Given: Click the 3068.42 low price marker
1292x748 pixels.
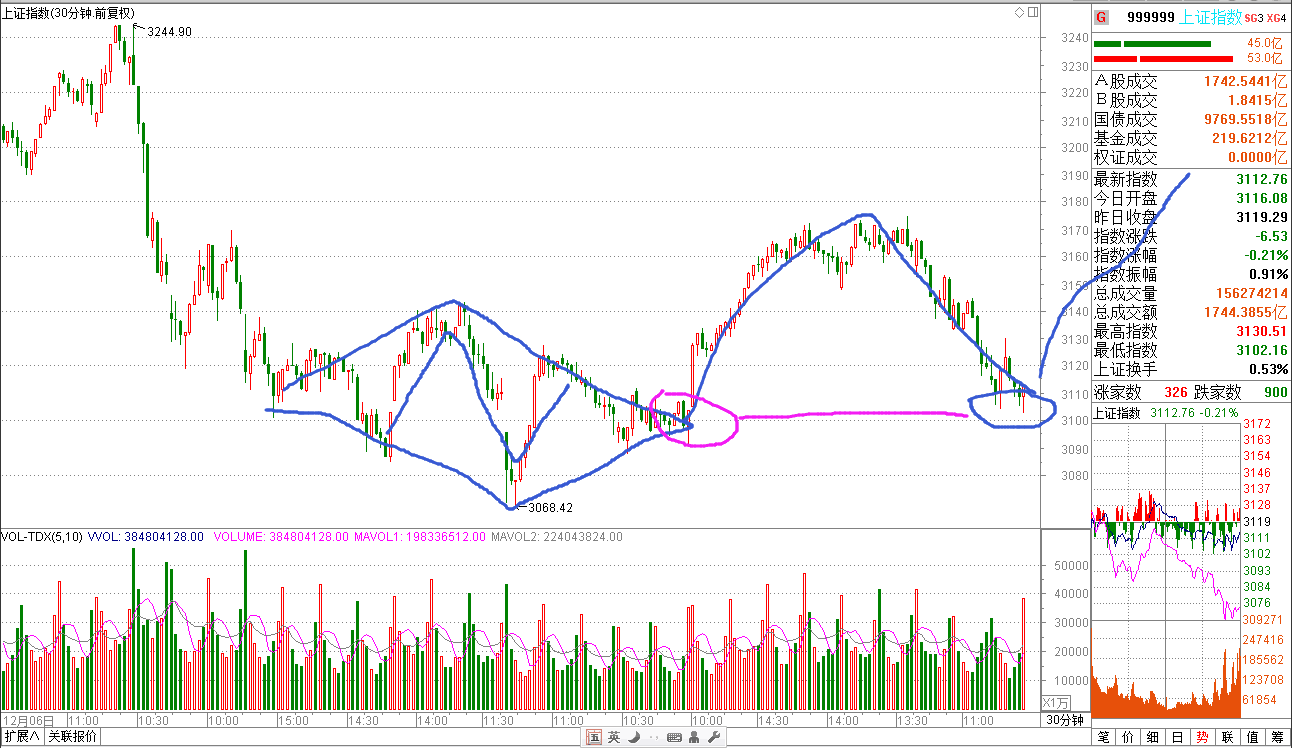Looking at the screenshot, I should click(x=551, y=508).
